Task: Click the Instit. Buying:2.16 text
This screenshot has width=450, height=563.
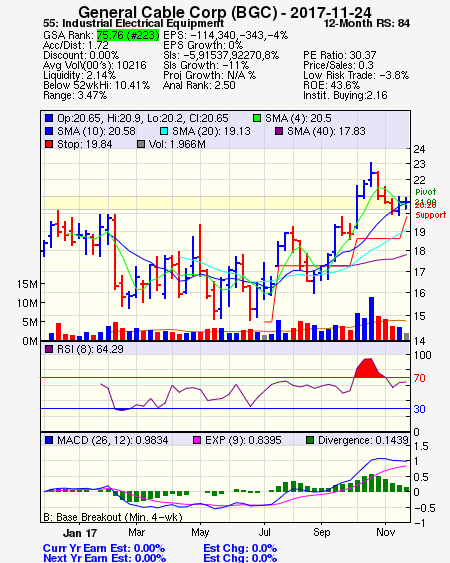Action: pyautogui.click(x=345, y=96)
